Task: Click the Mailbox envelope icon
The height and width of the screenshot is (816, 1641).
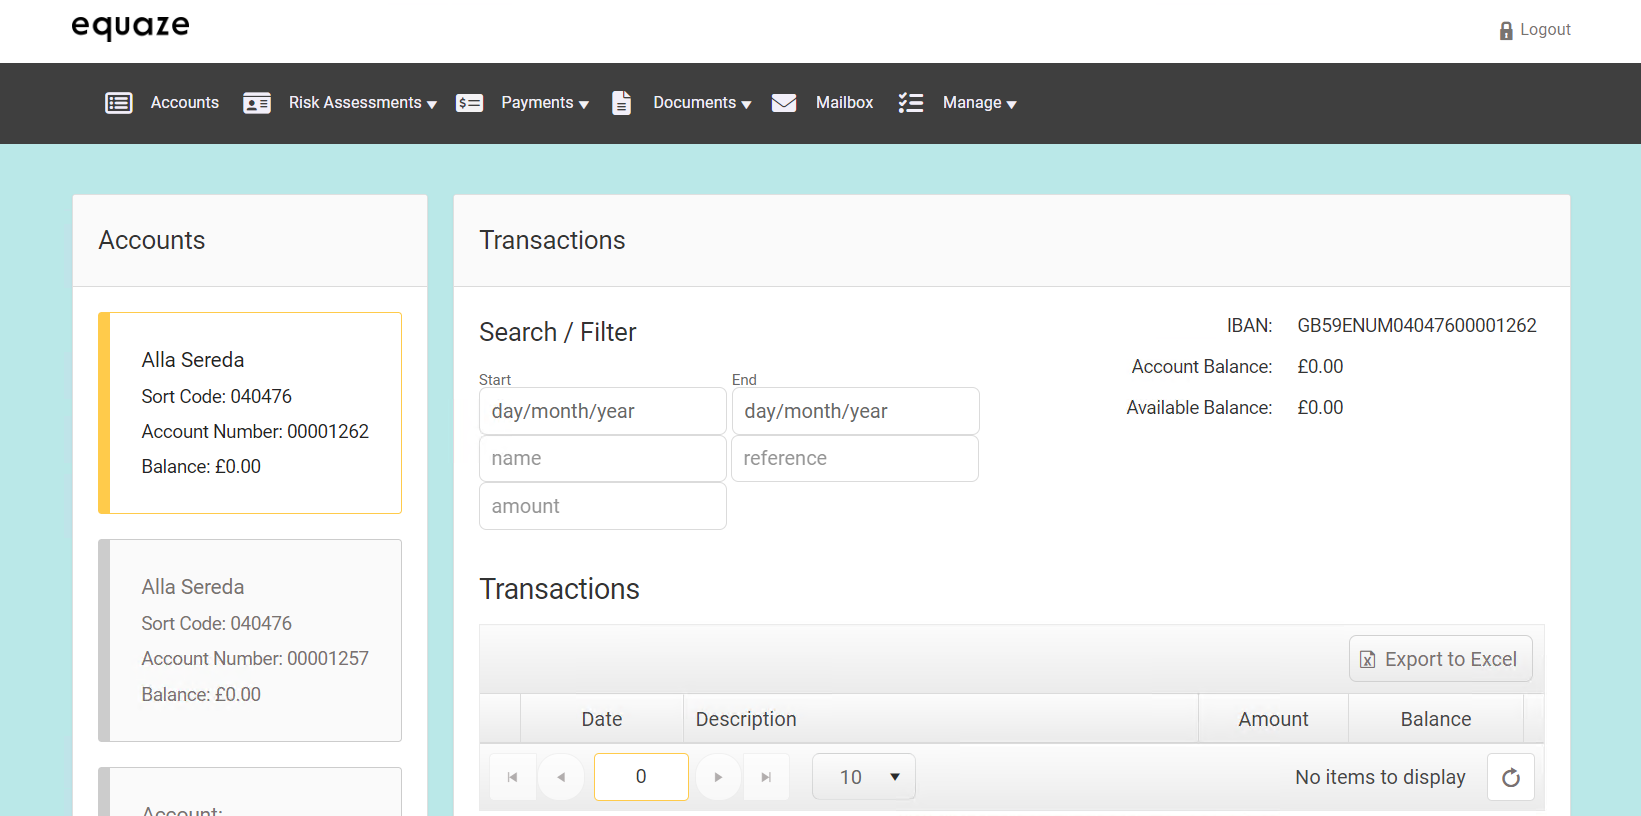Action: point(784,103)
